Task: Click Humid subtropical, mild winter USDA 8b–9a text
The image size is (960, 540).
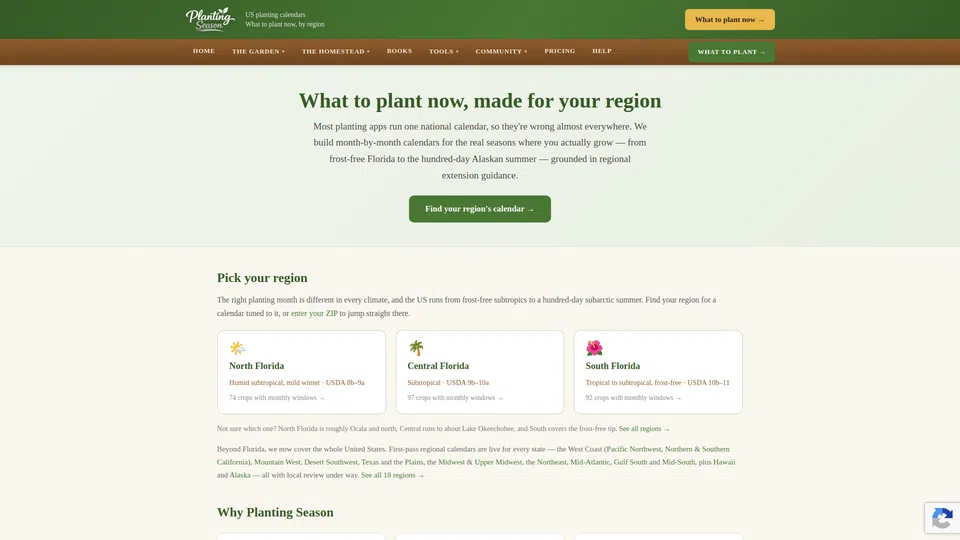Action: point(296,382)
